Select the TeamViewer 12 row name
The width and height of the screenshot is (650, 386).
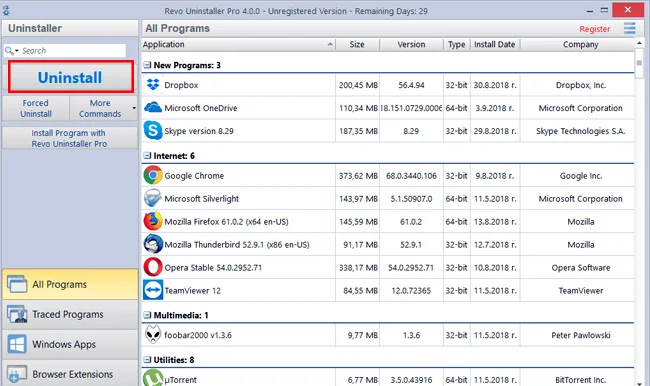pyautogui.click(x=193, y=291)
